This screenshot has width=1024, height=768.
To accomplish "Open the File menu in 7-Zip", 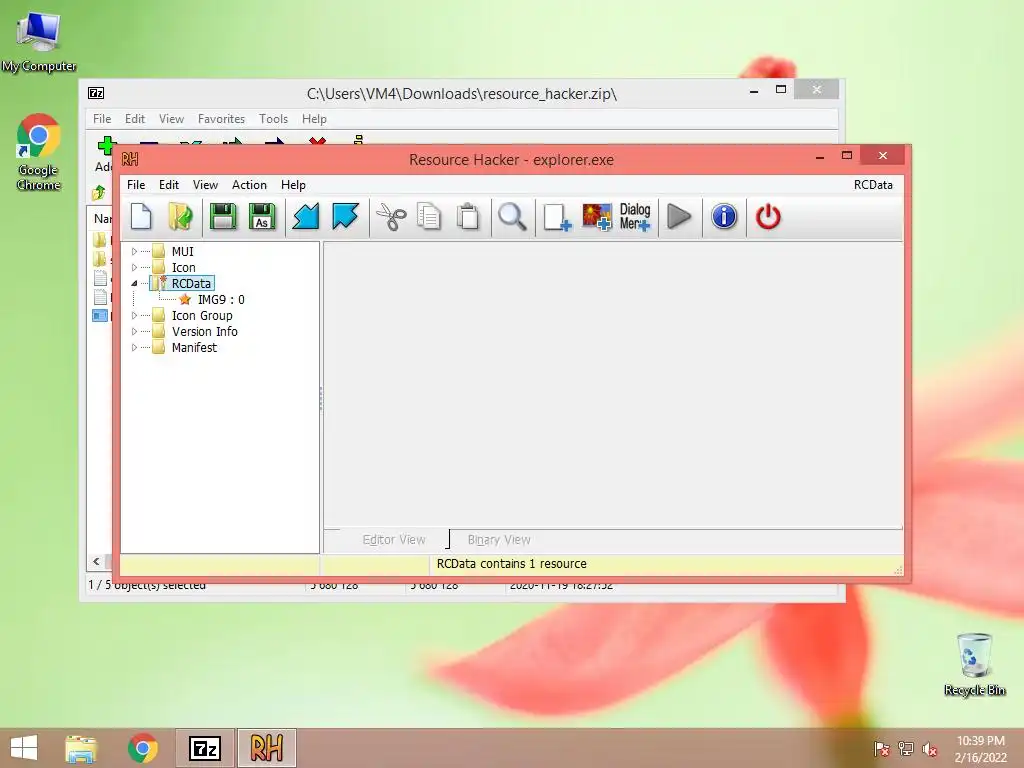I will 102,119.
